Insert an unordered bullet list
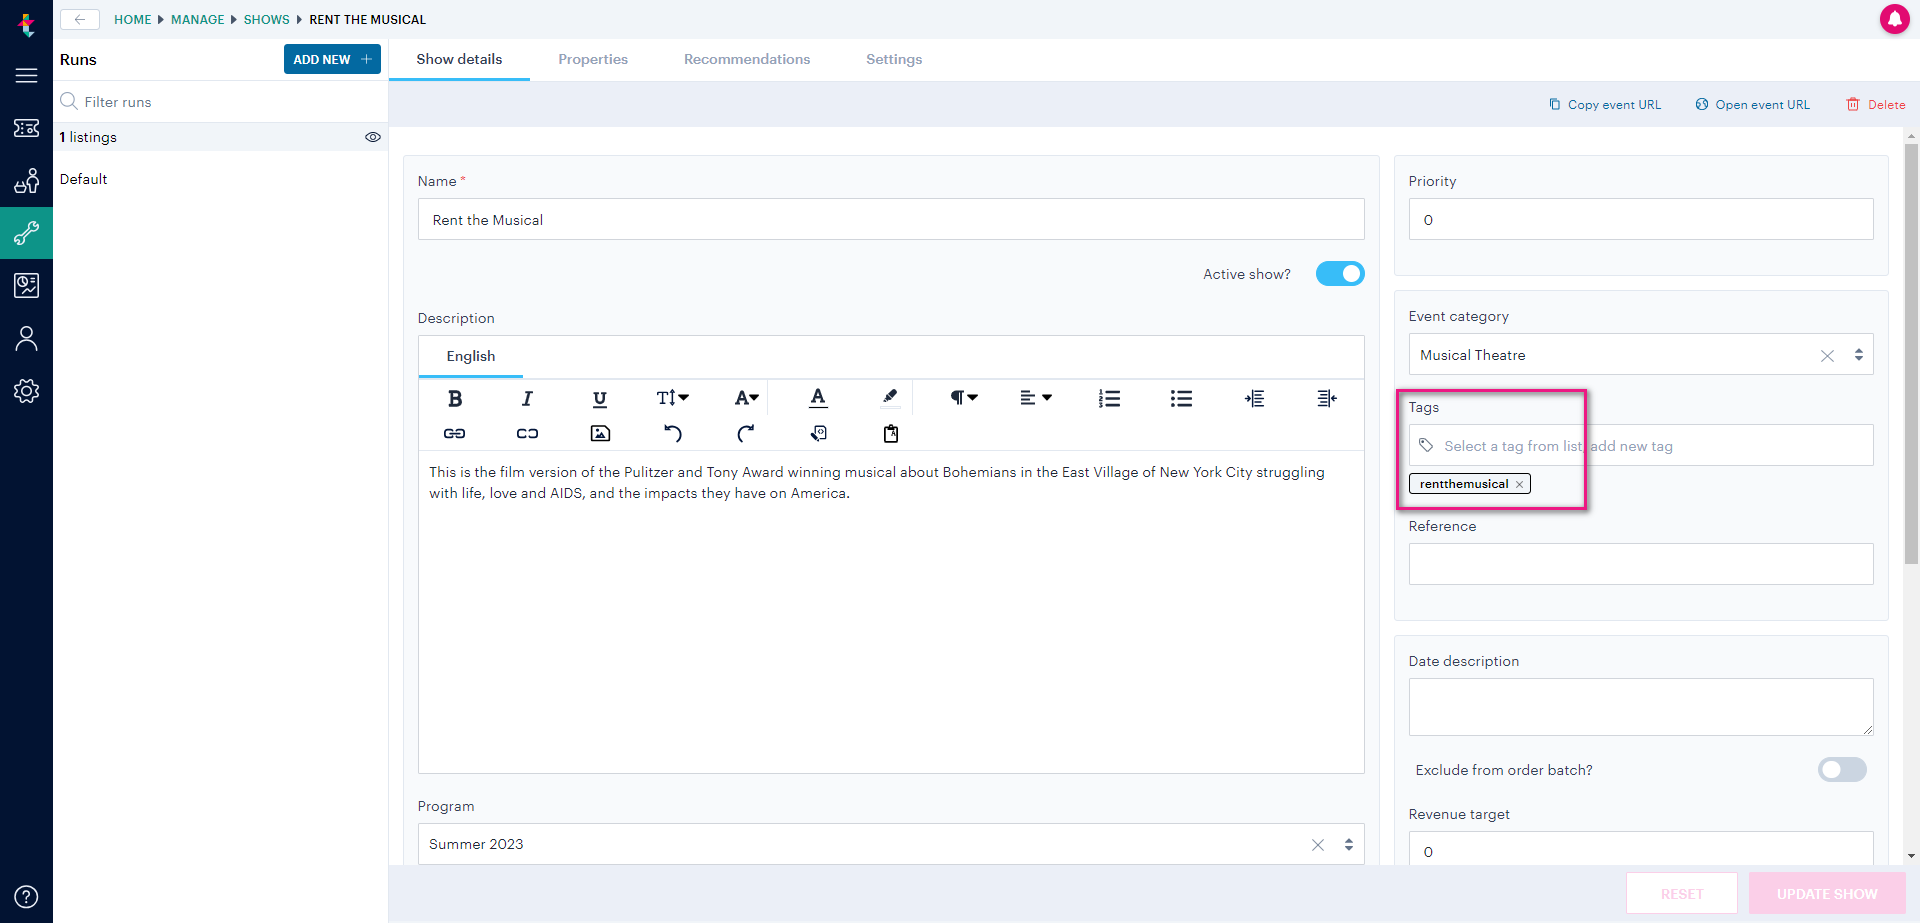 (x=1181, y=399)
